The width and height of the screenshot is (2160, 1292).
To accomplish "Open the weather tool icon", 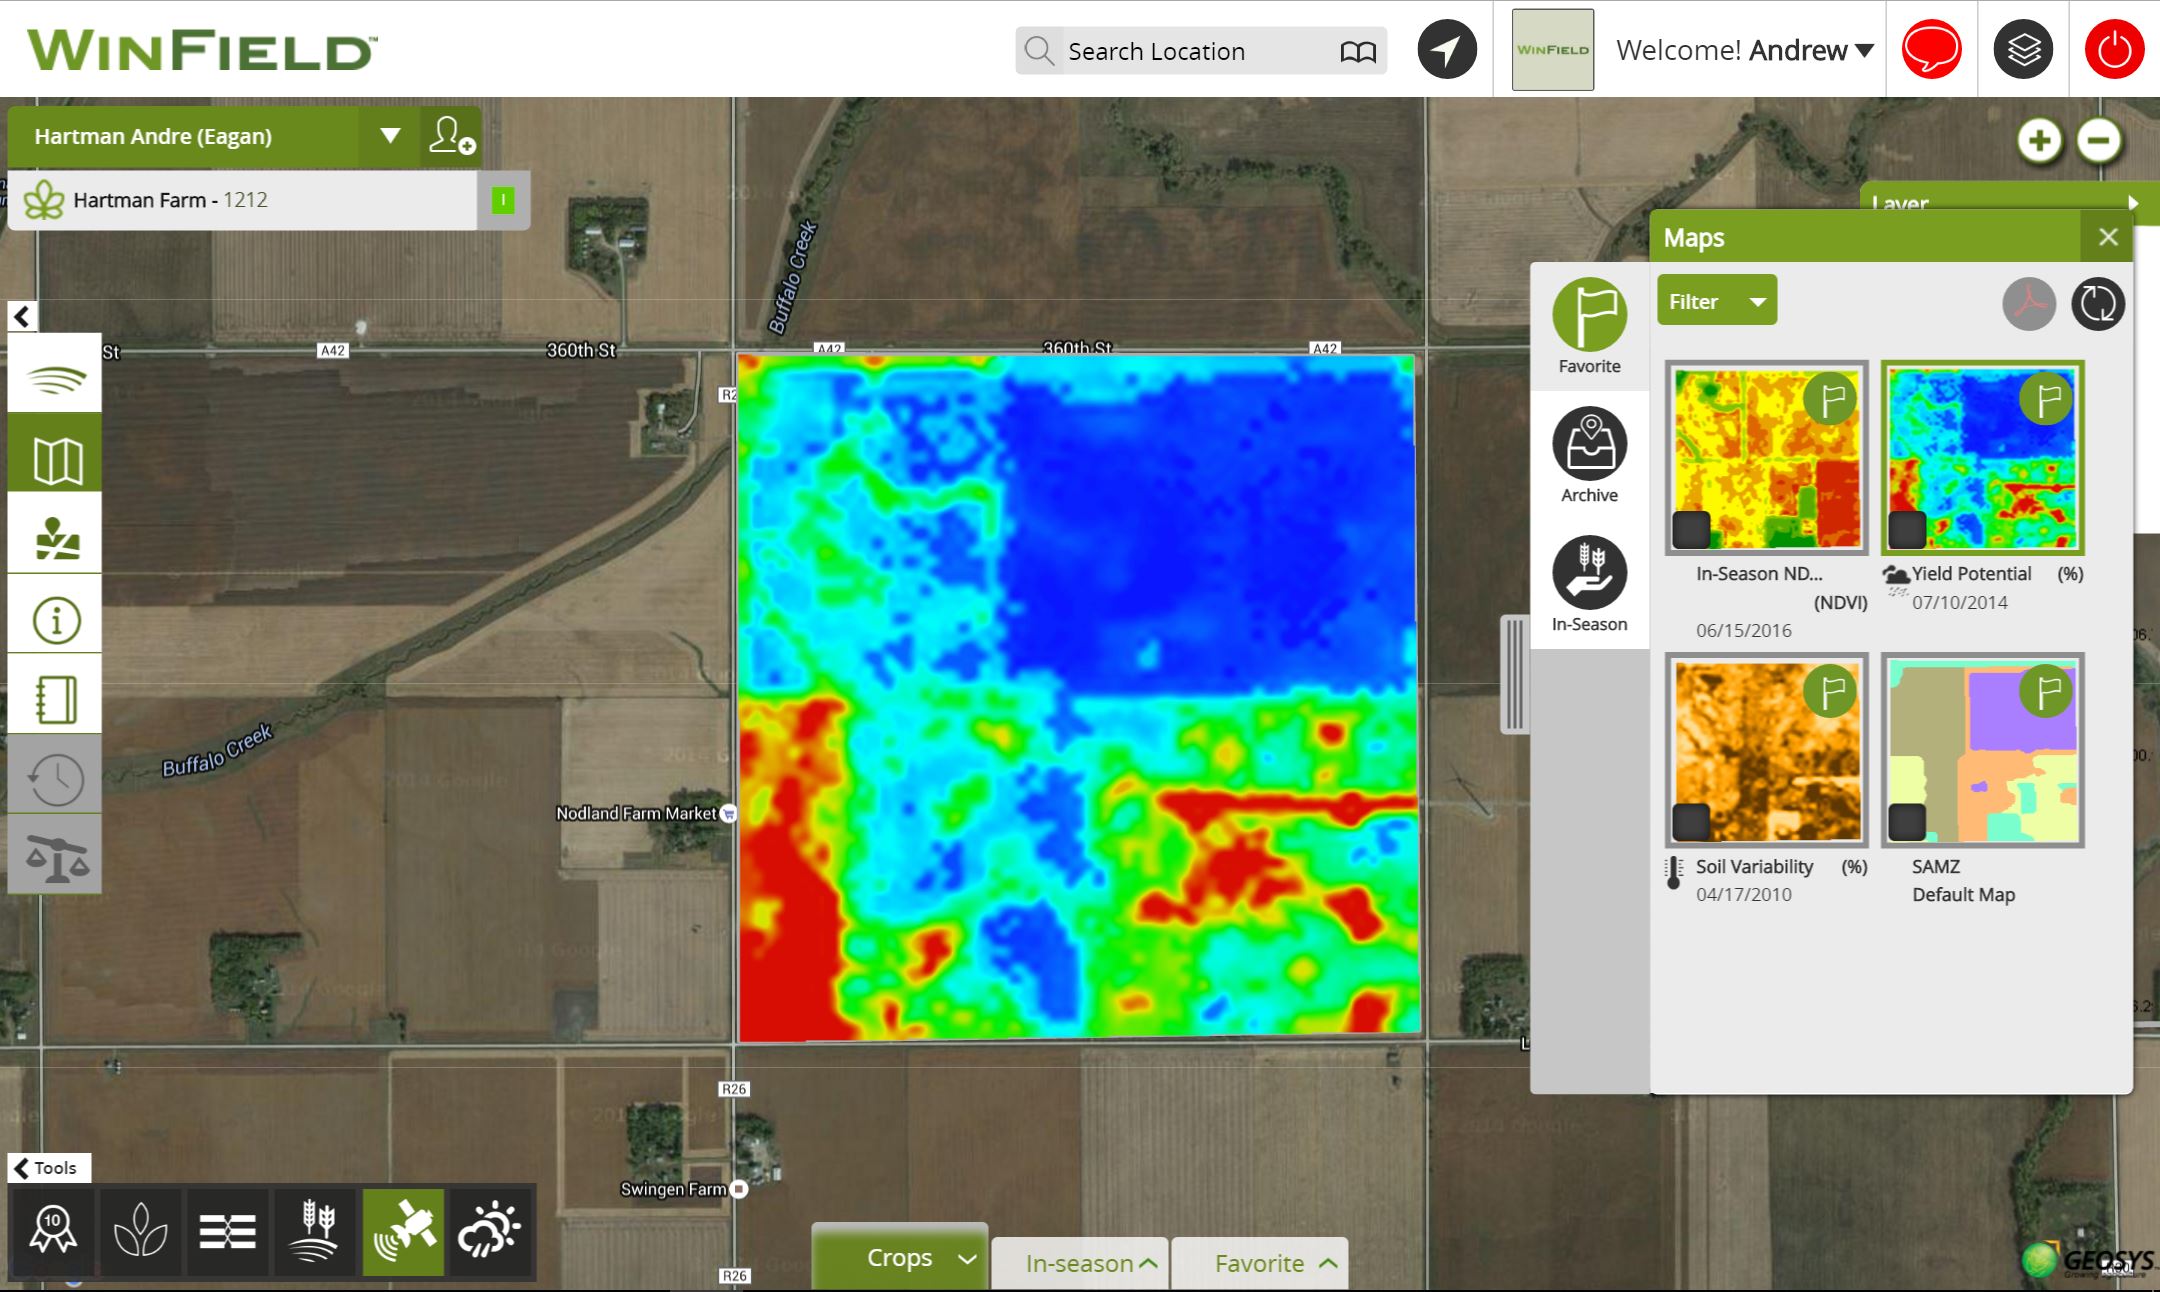I will pyautogui.click(x=490, y=1231).
